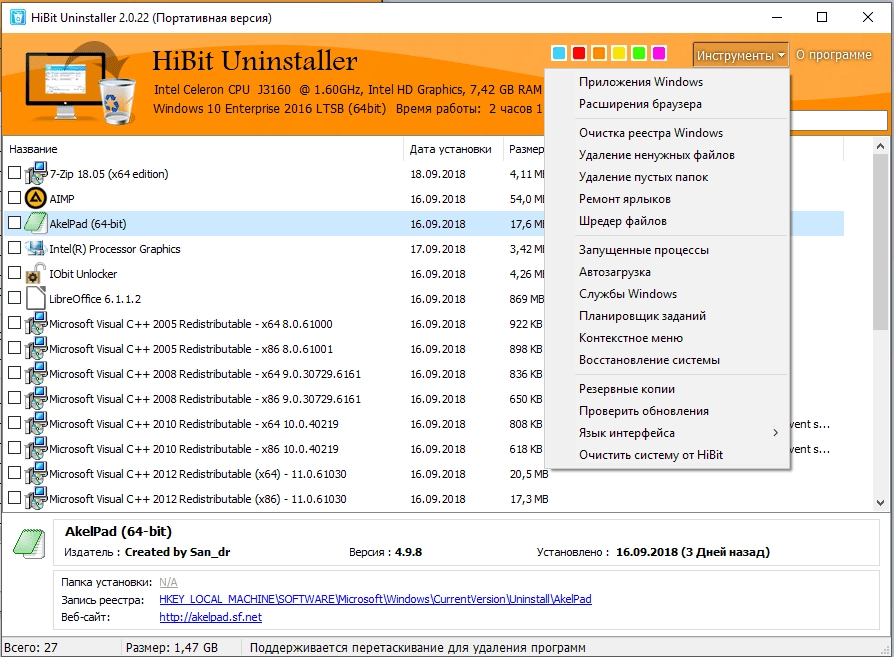Open Приложения Windows from the menu

667,82
